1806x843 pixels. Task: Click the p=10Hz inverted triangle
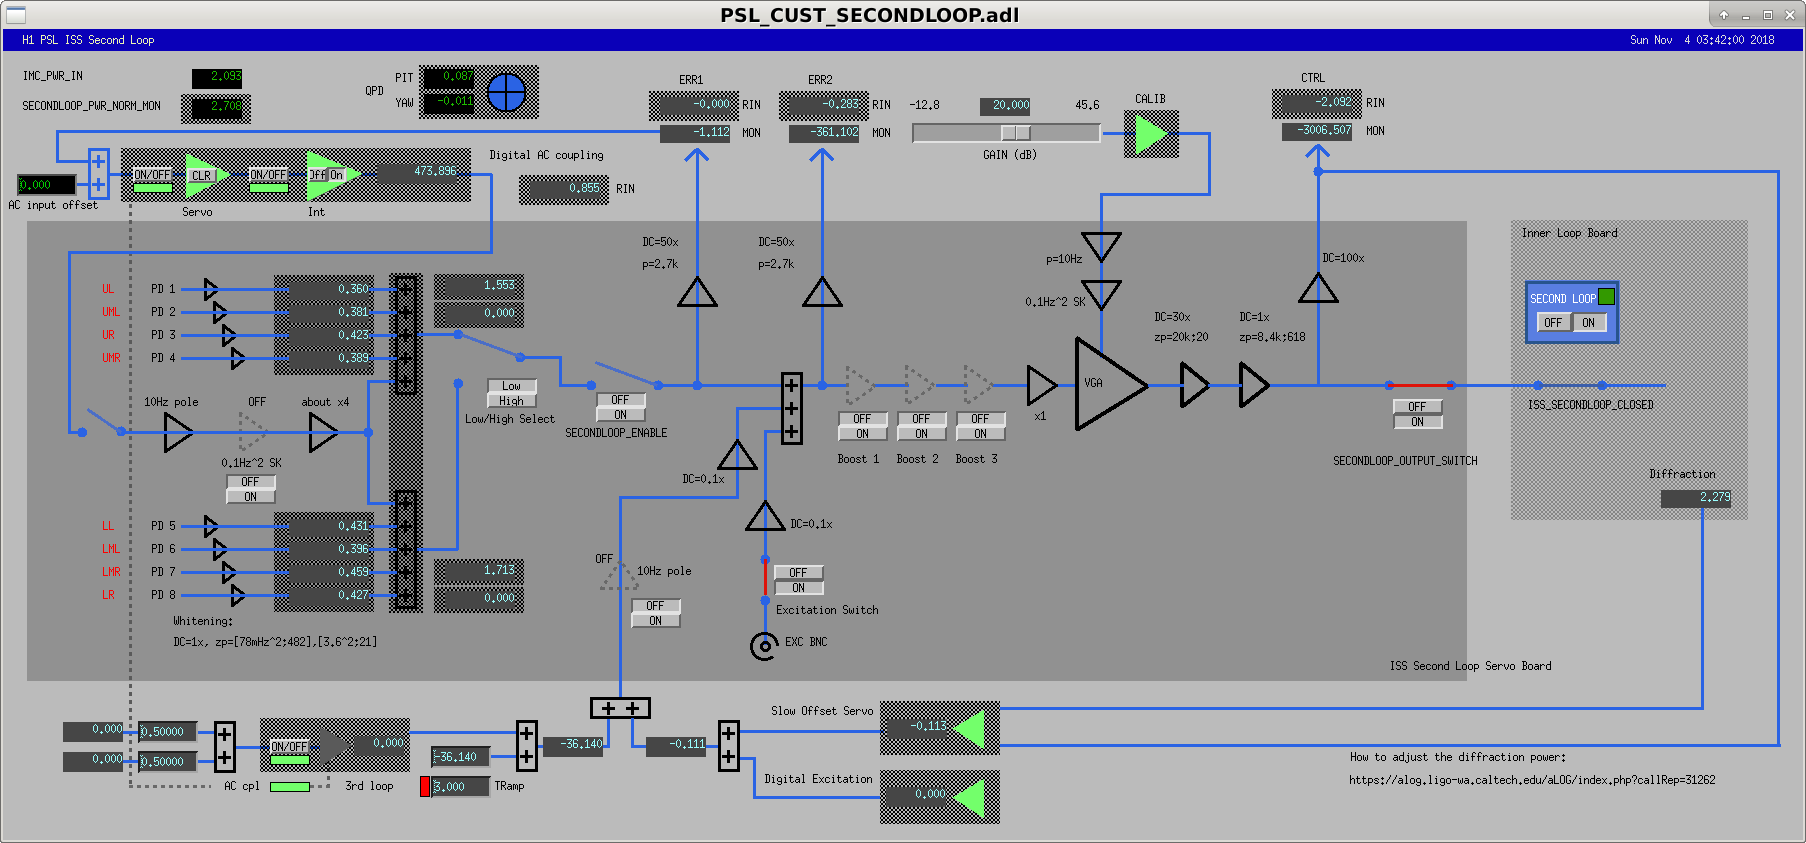(x=1101, y=246)
